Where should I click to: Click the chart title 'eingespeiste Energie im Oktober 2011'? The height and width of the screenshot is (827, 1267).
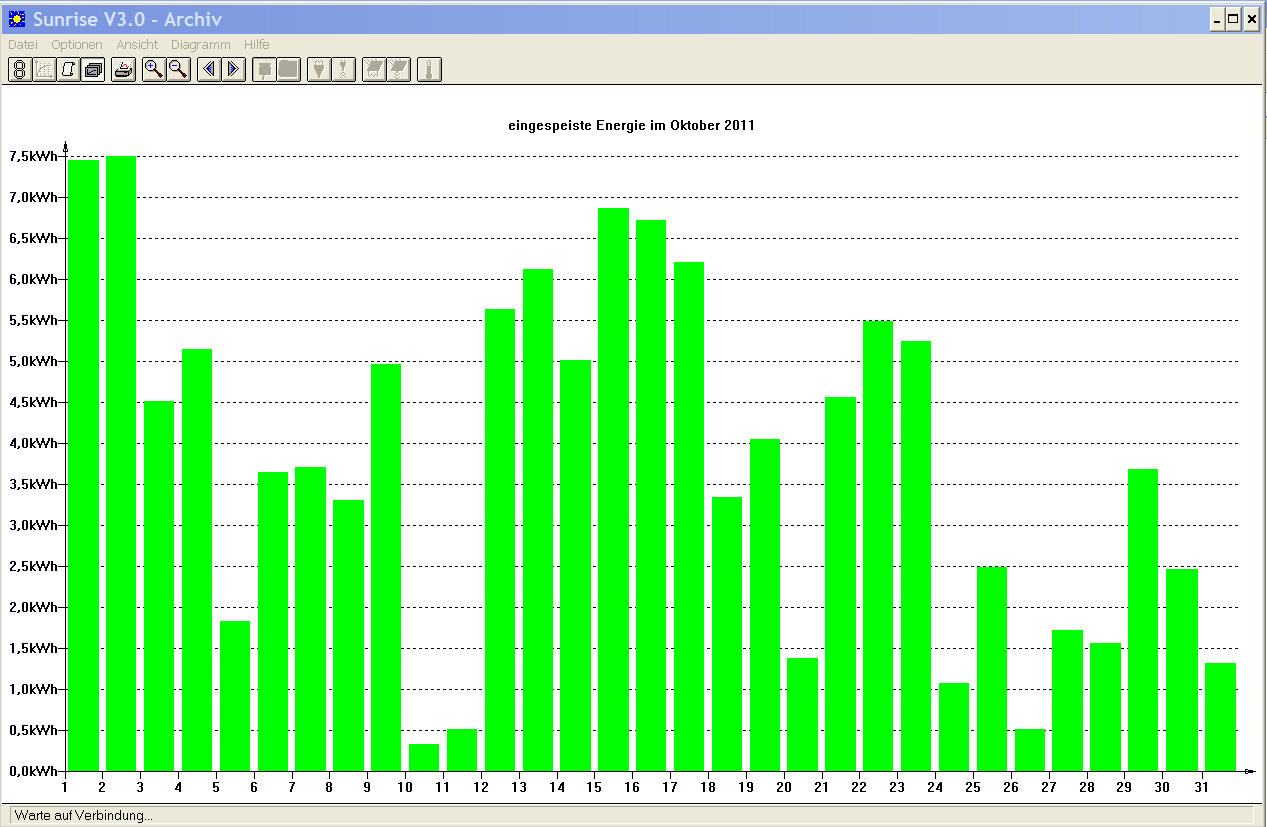tap(632, 126)
